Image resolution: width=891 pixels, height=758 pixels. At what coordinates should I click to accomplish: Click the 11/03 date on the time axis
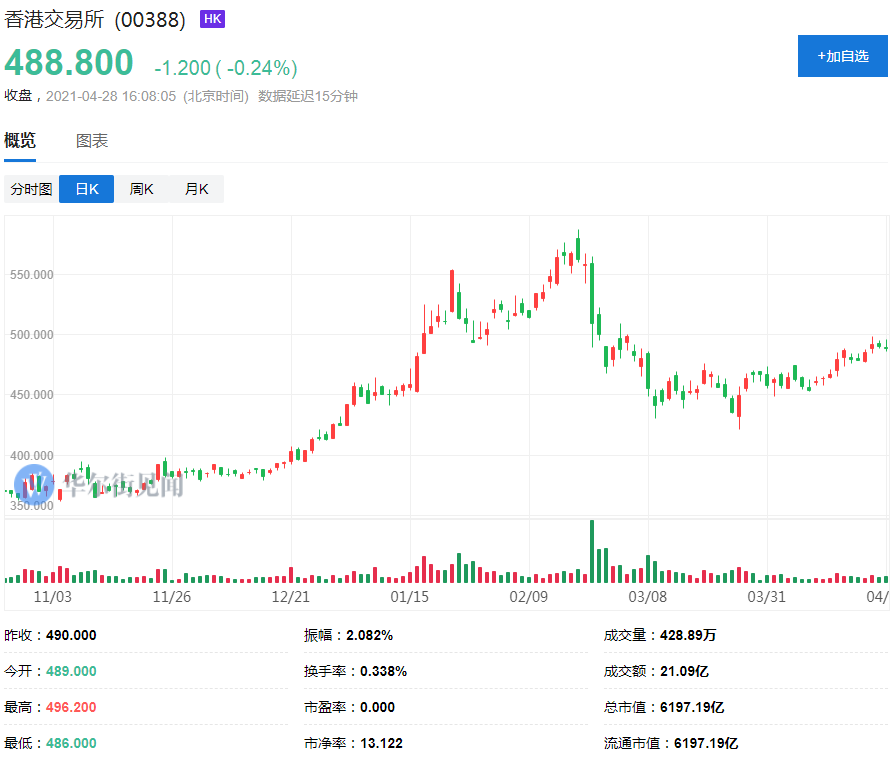pyautogui.click(x=53, y=597)
